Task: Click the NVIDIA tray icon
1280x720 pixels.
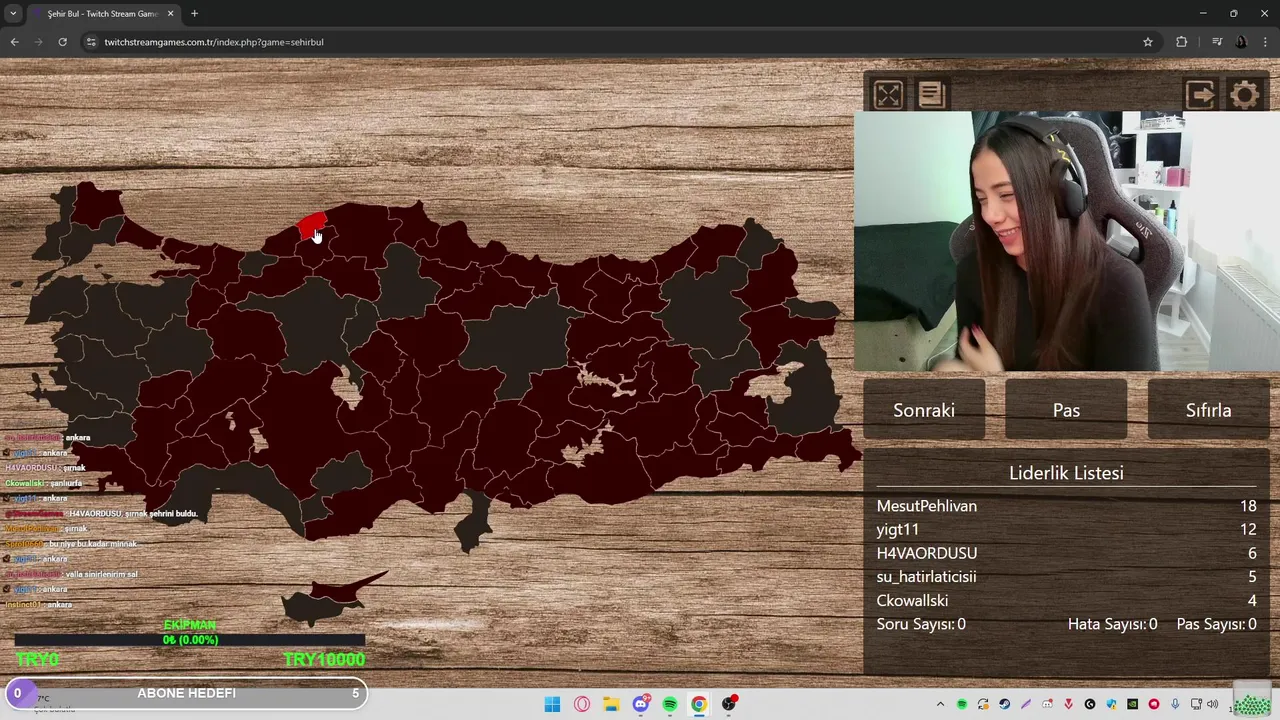Action: [x=1132, y=704]
